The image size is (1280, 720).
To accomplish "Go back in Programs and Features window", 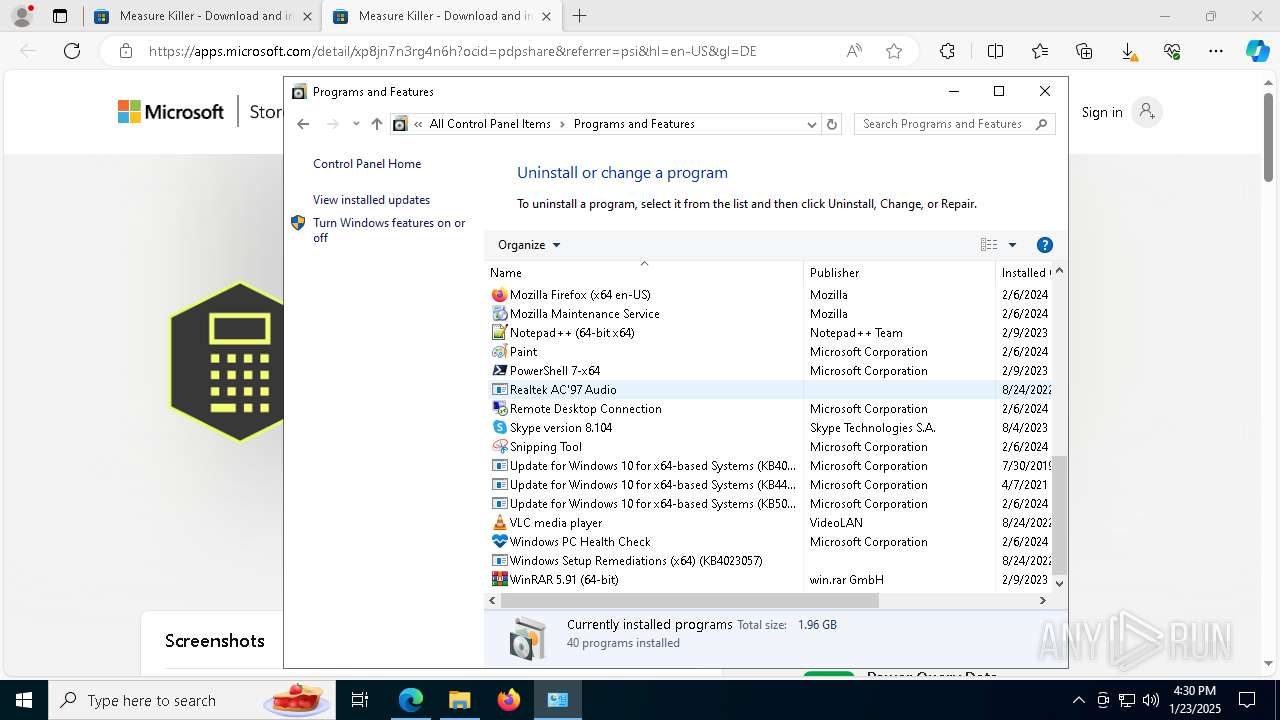I will pos(303,124).
